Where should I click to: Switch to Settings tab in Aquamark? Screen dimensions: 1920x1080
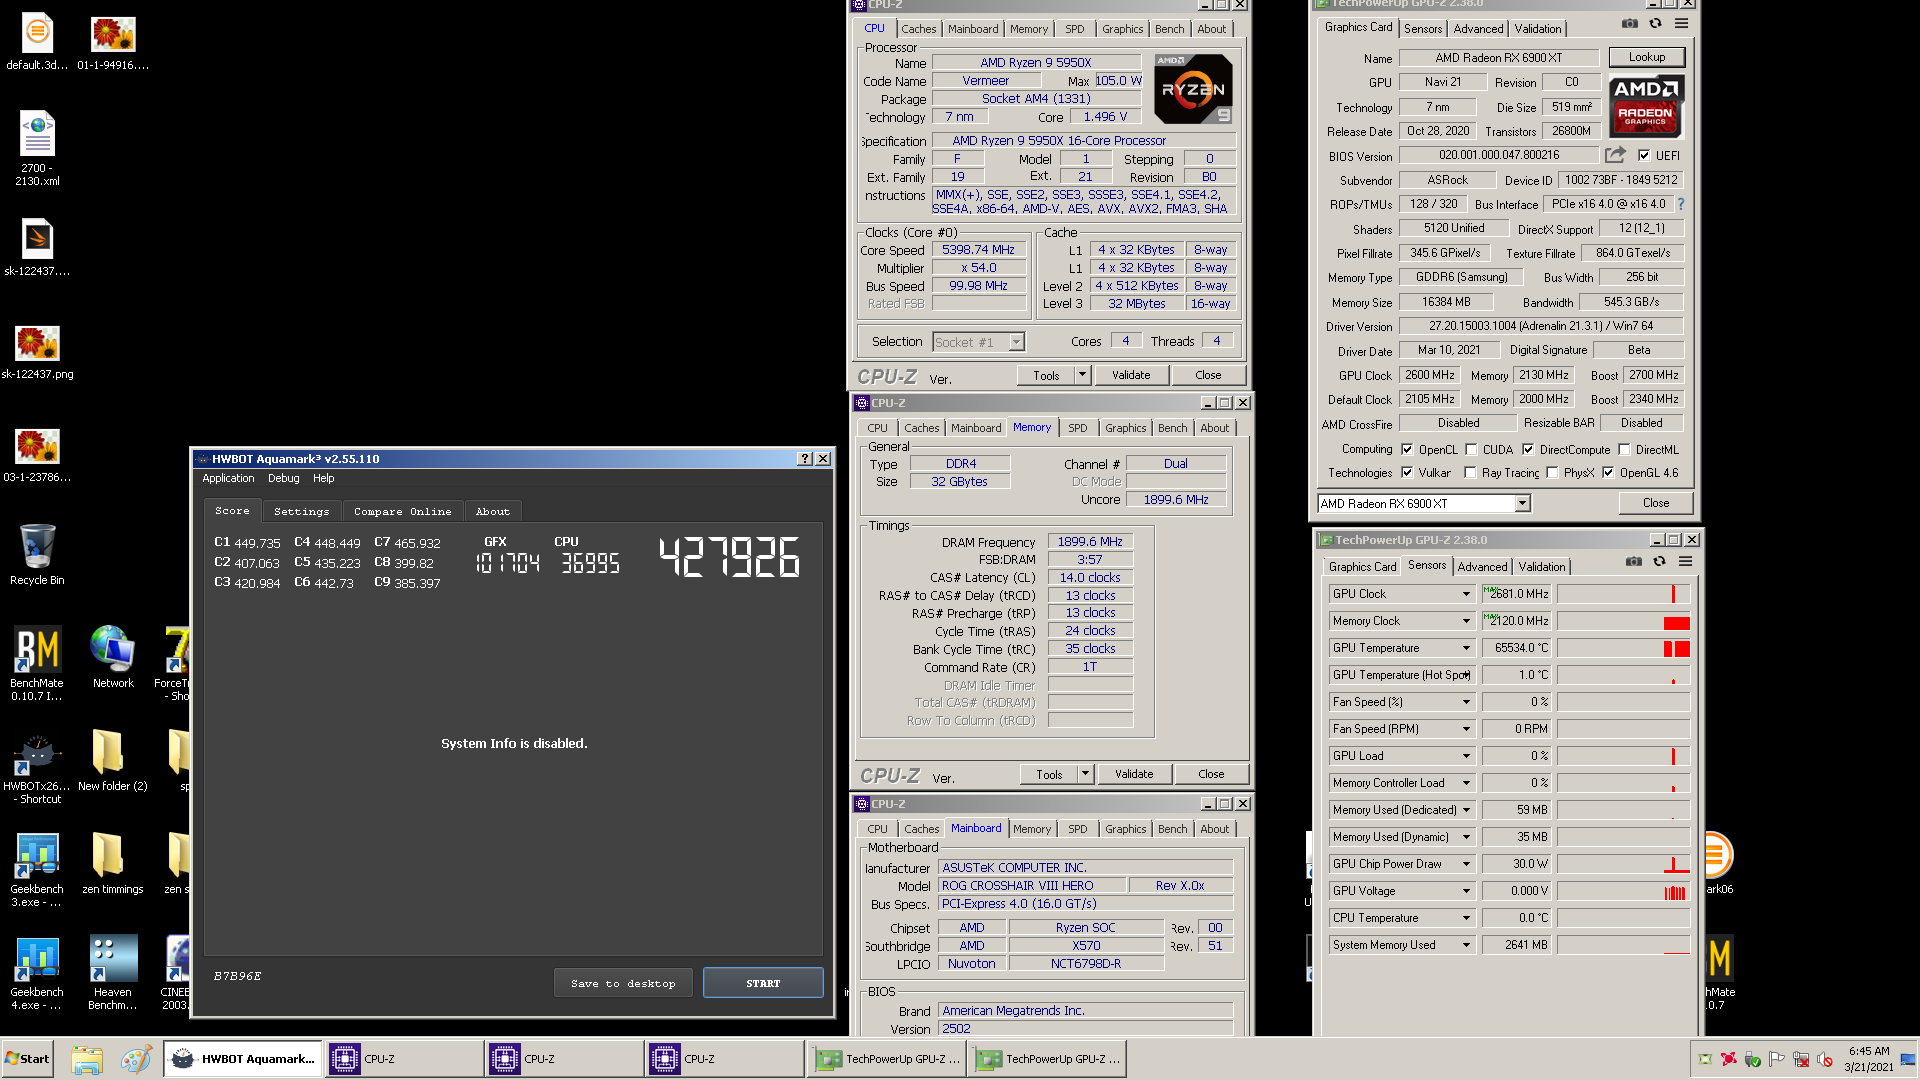301,511
